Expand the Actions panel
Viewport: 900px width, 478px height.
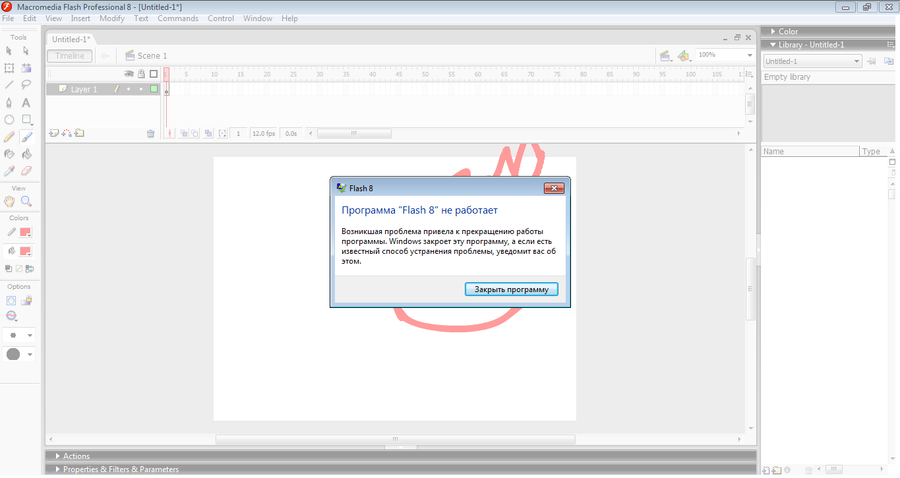tap(57, 456)
